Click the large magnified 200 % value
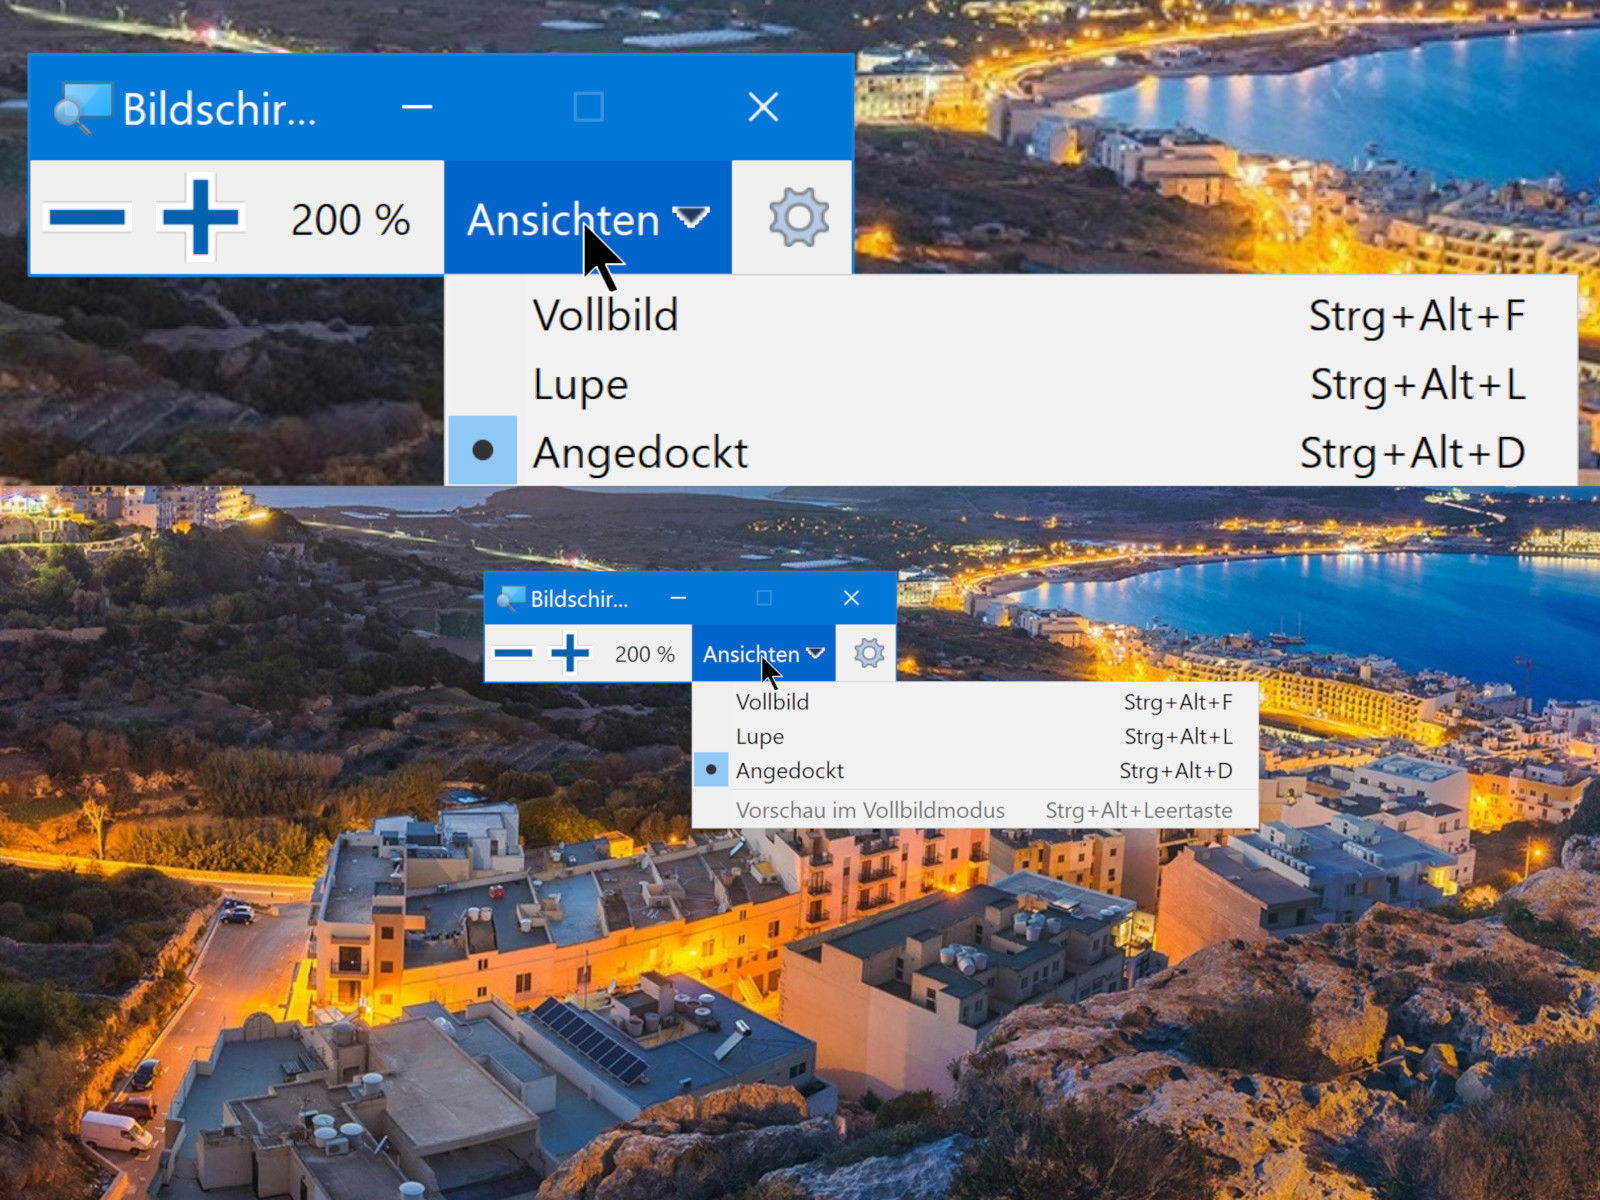The width and height of the screenshot is (1600, 1200). (x=350, y=219)
